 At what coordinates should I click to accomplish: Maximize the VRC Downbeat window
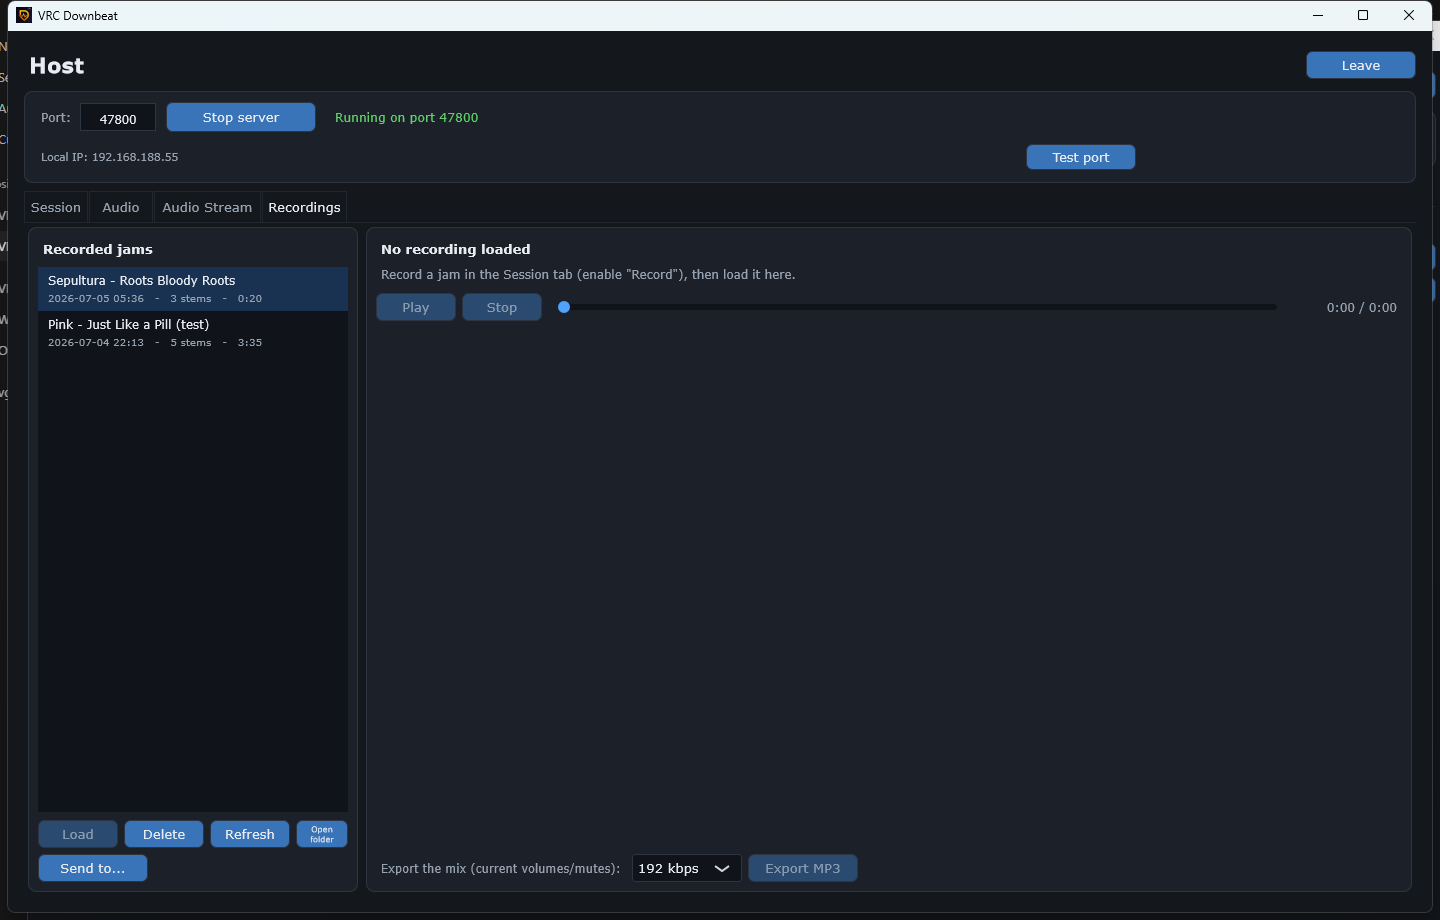tap(1363, 15)
